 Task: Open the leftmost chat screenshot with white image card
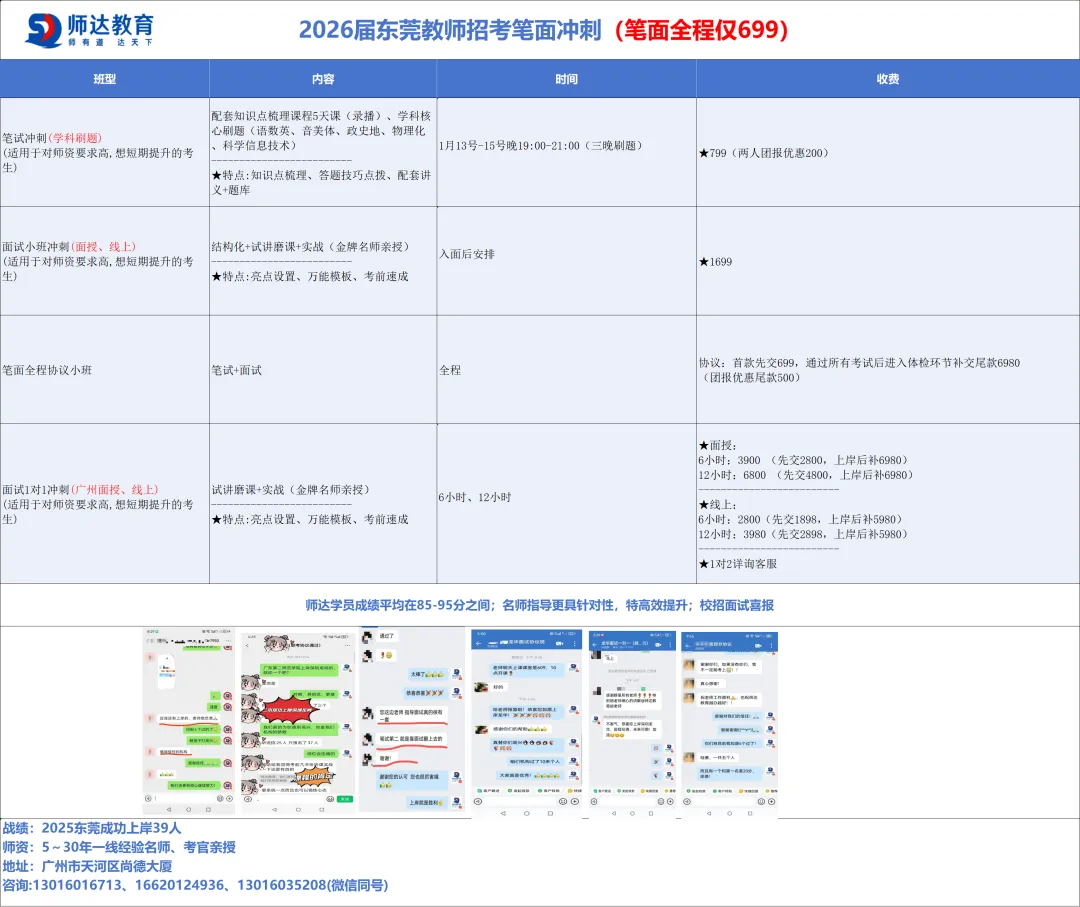tap(189, 721)
